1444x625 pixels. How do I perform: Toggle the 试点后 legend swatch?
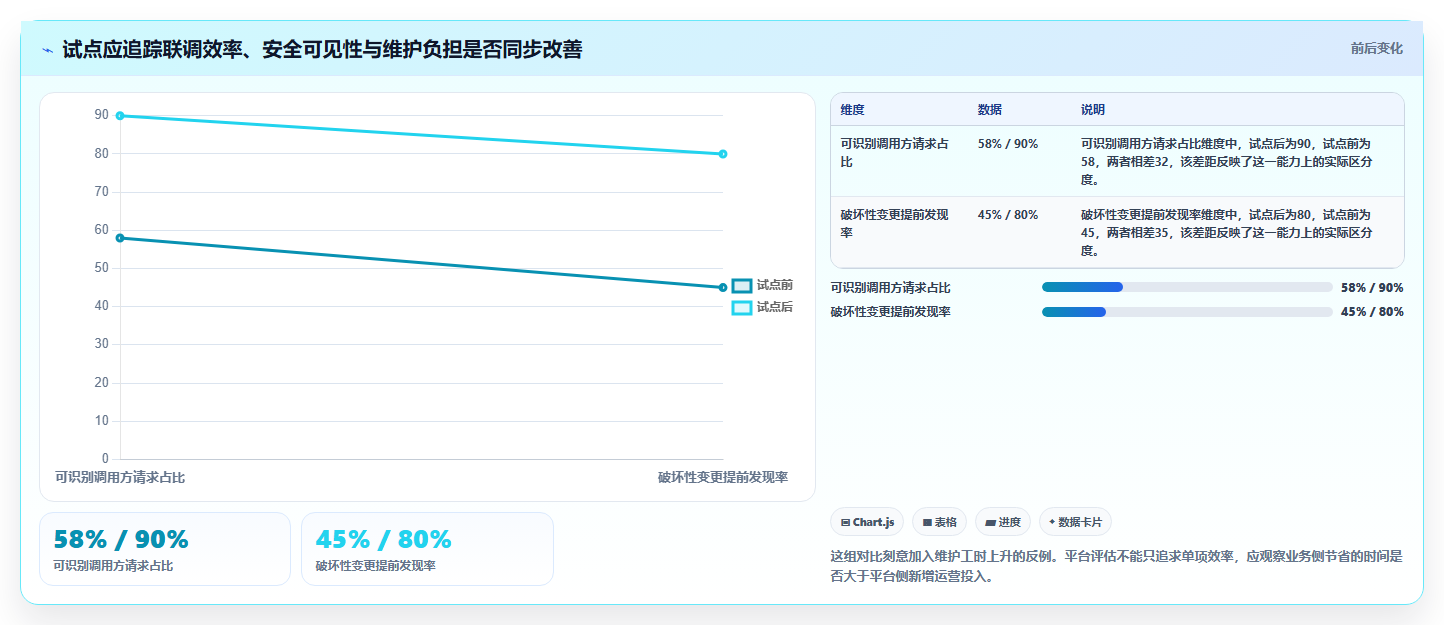point(742,307)
